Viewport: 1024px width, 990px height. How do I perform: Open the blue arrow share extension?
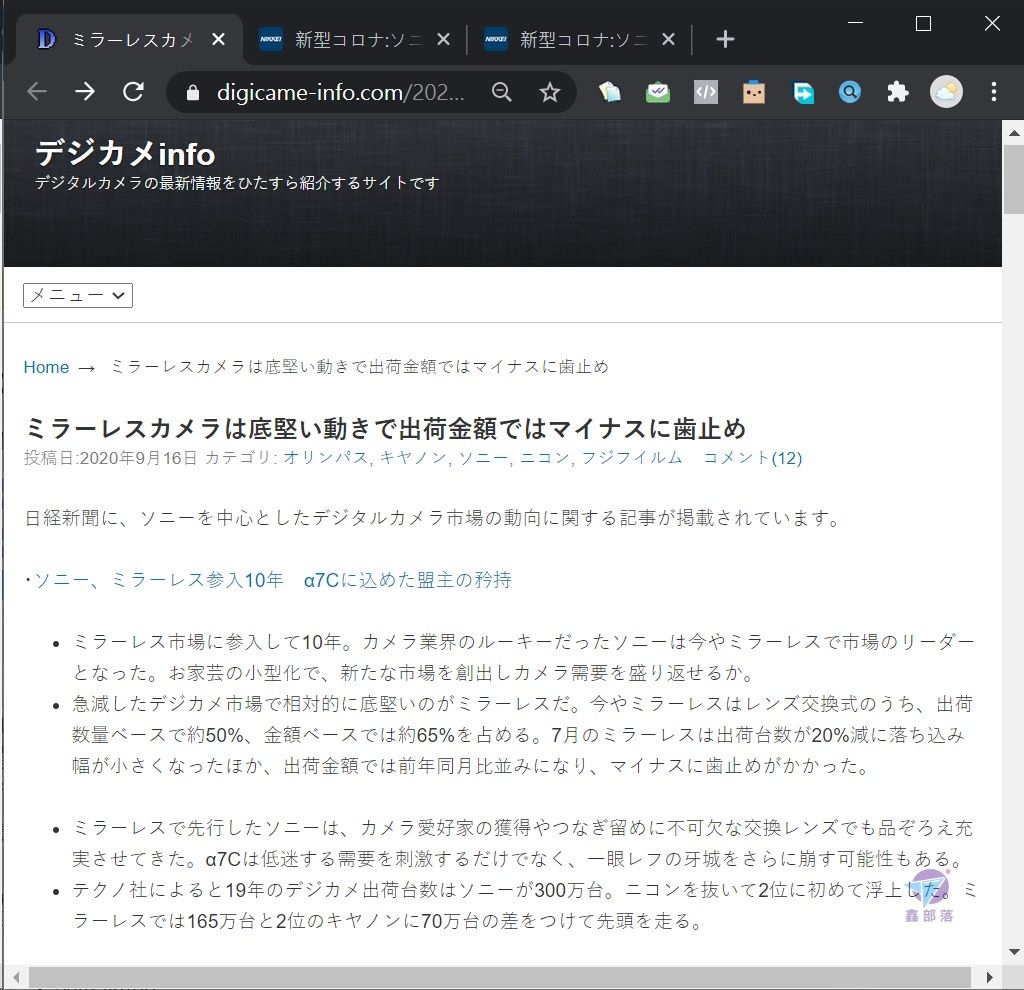pos(803,92)
